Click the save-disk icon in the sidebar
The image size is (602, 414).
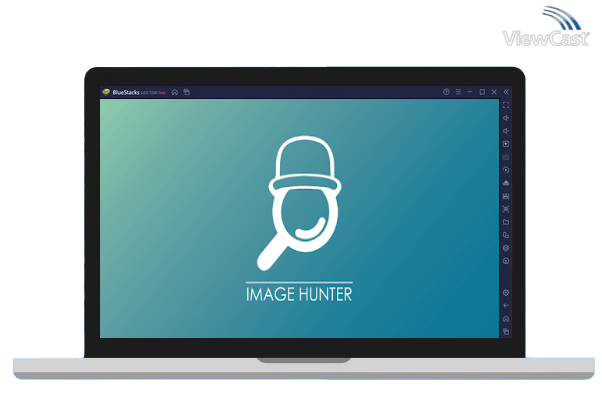pyautogui.click(x=506, y=196)
